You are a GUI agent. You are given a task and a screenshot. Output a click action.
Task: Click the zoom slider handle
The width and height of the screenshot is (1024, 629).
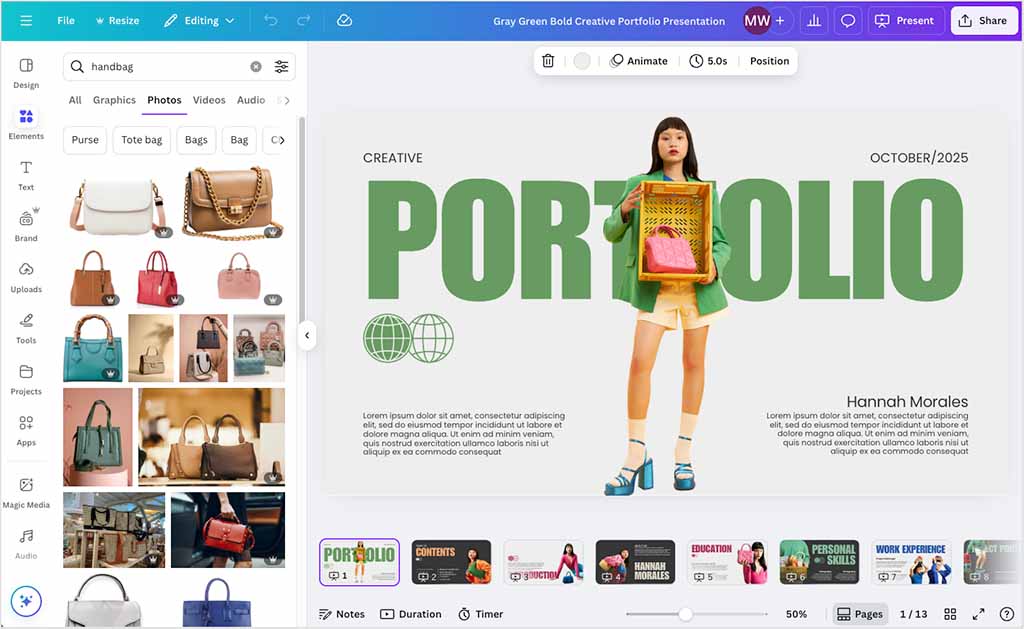click(x=685, y=614)
